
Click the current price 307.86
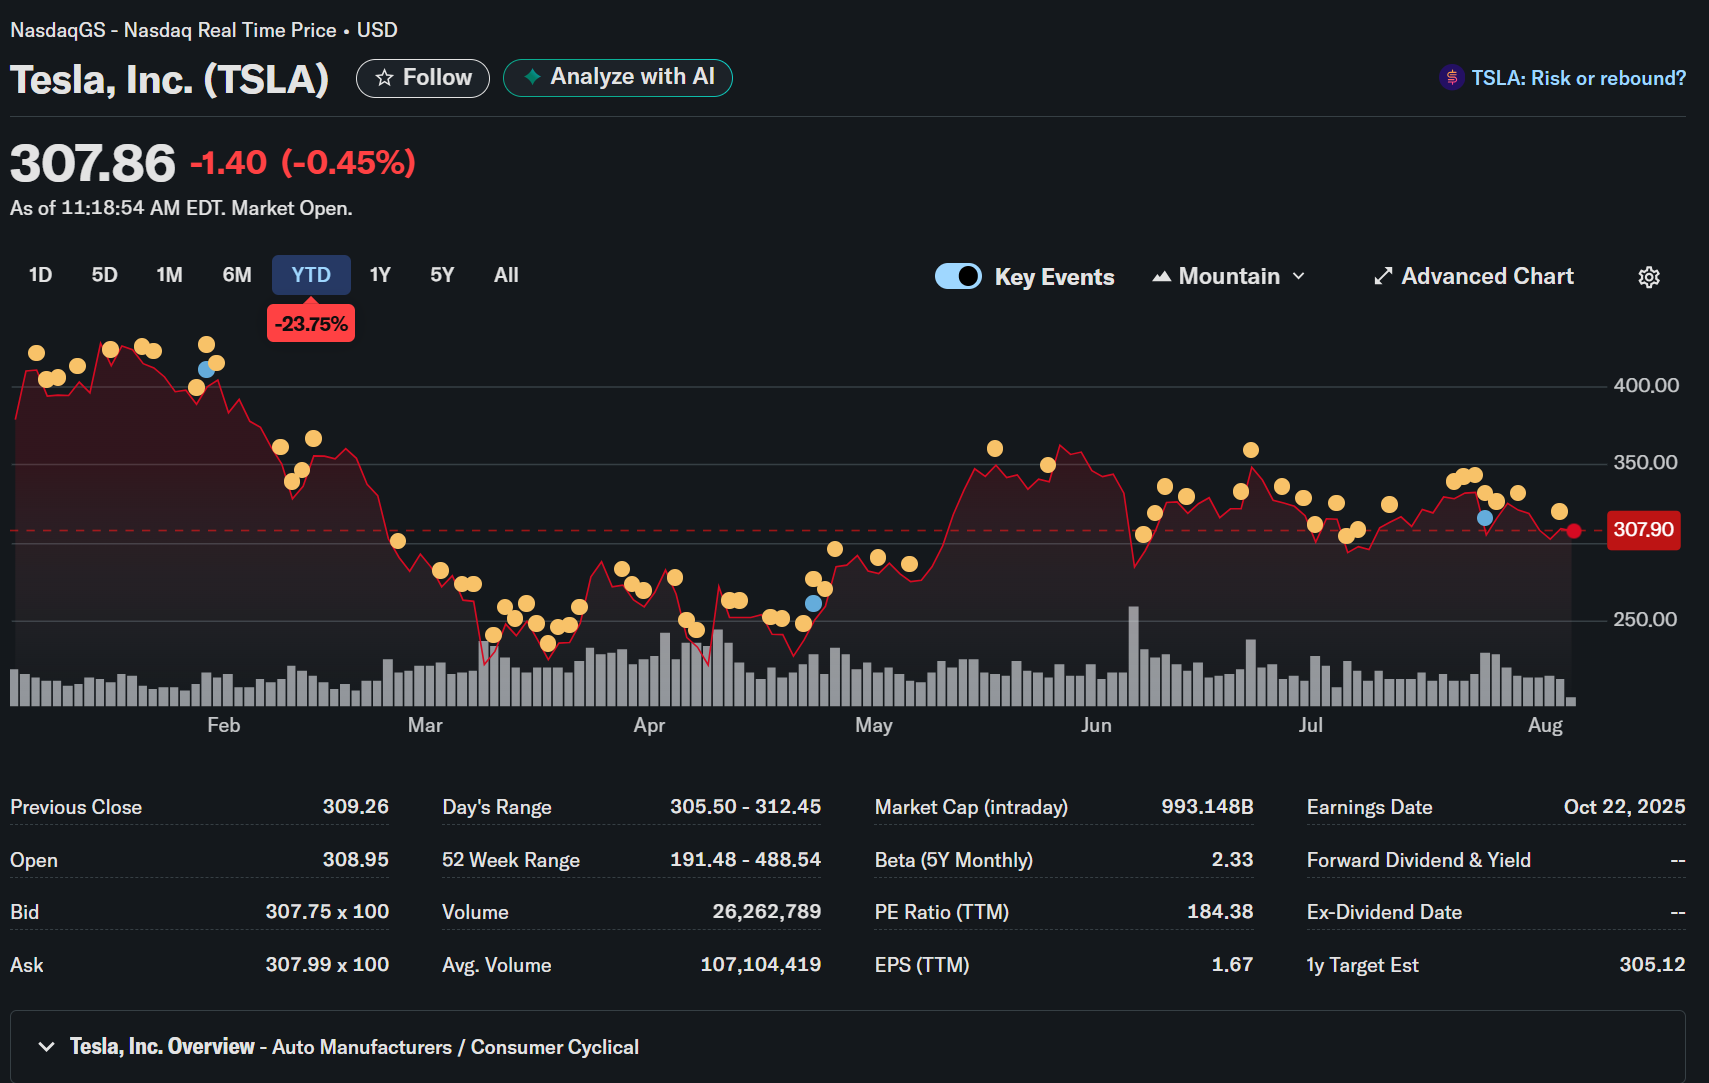[92, 163]
